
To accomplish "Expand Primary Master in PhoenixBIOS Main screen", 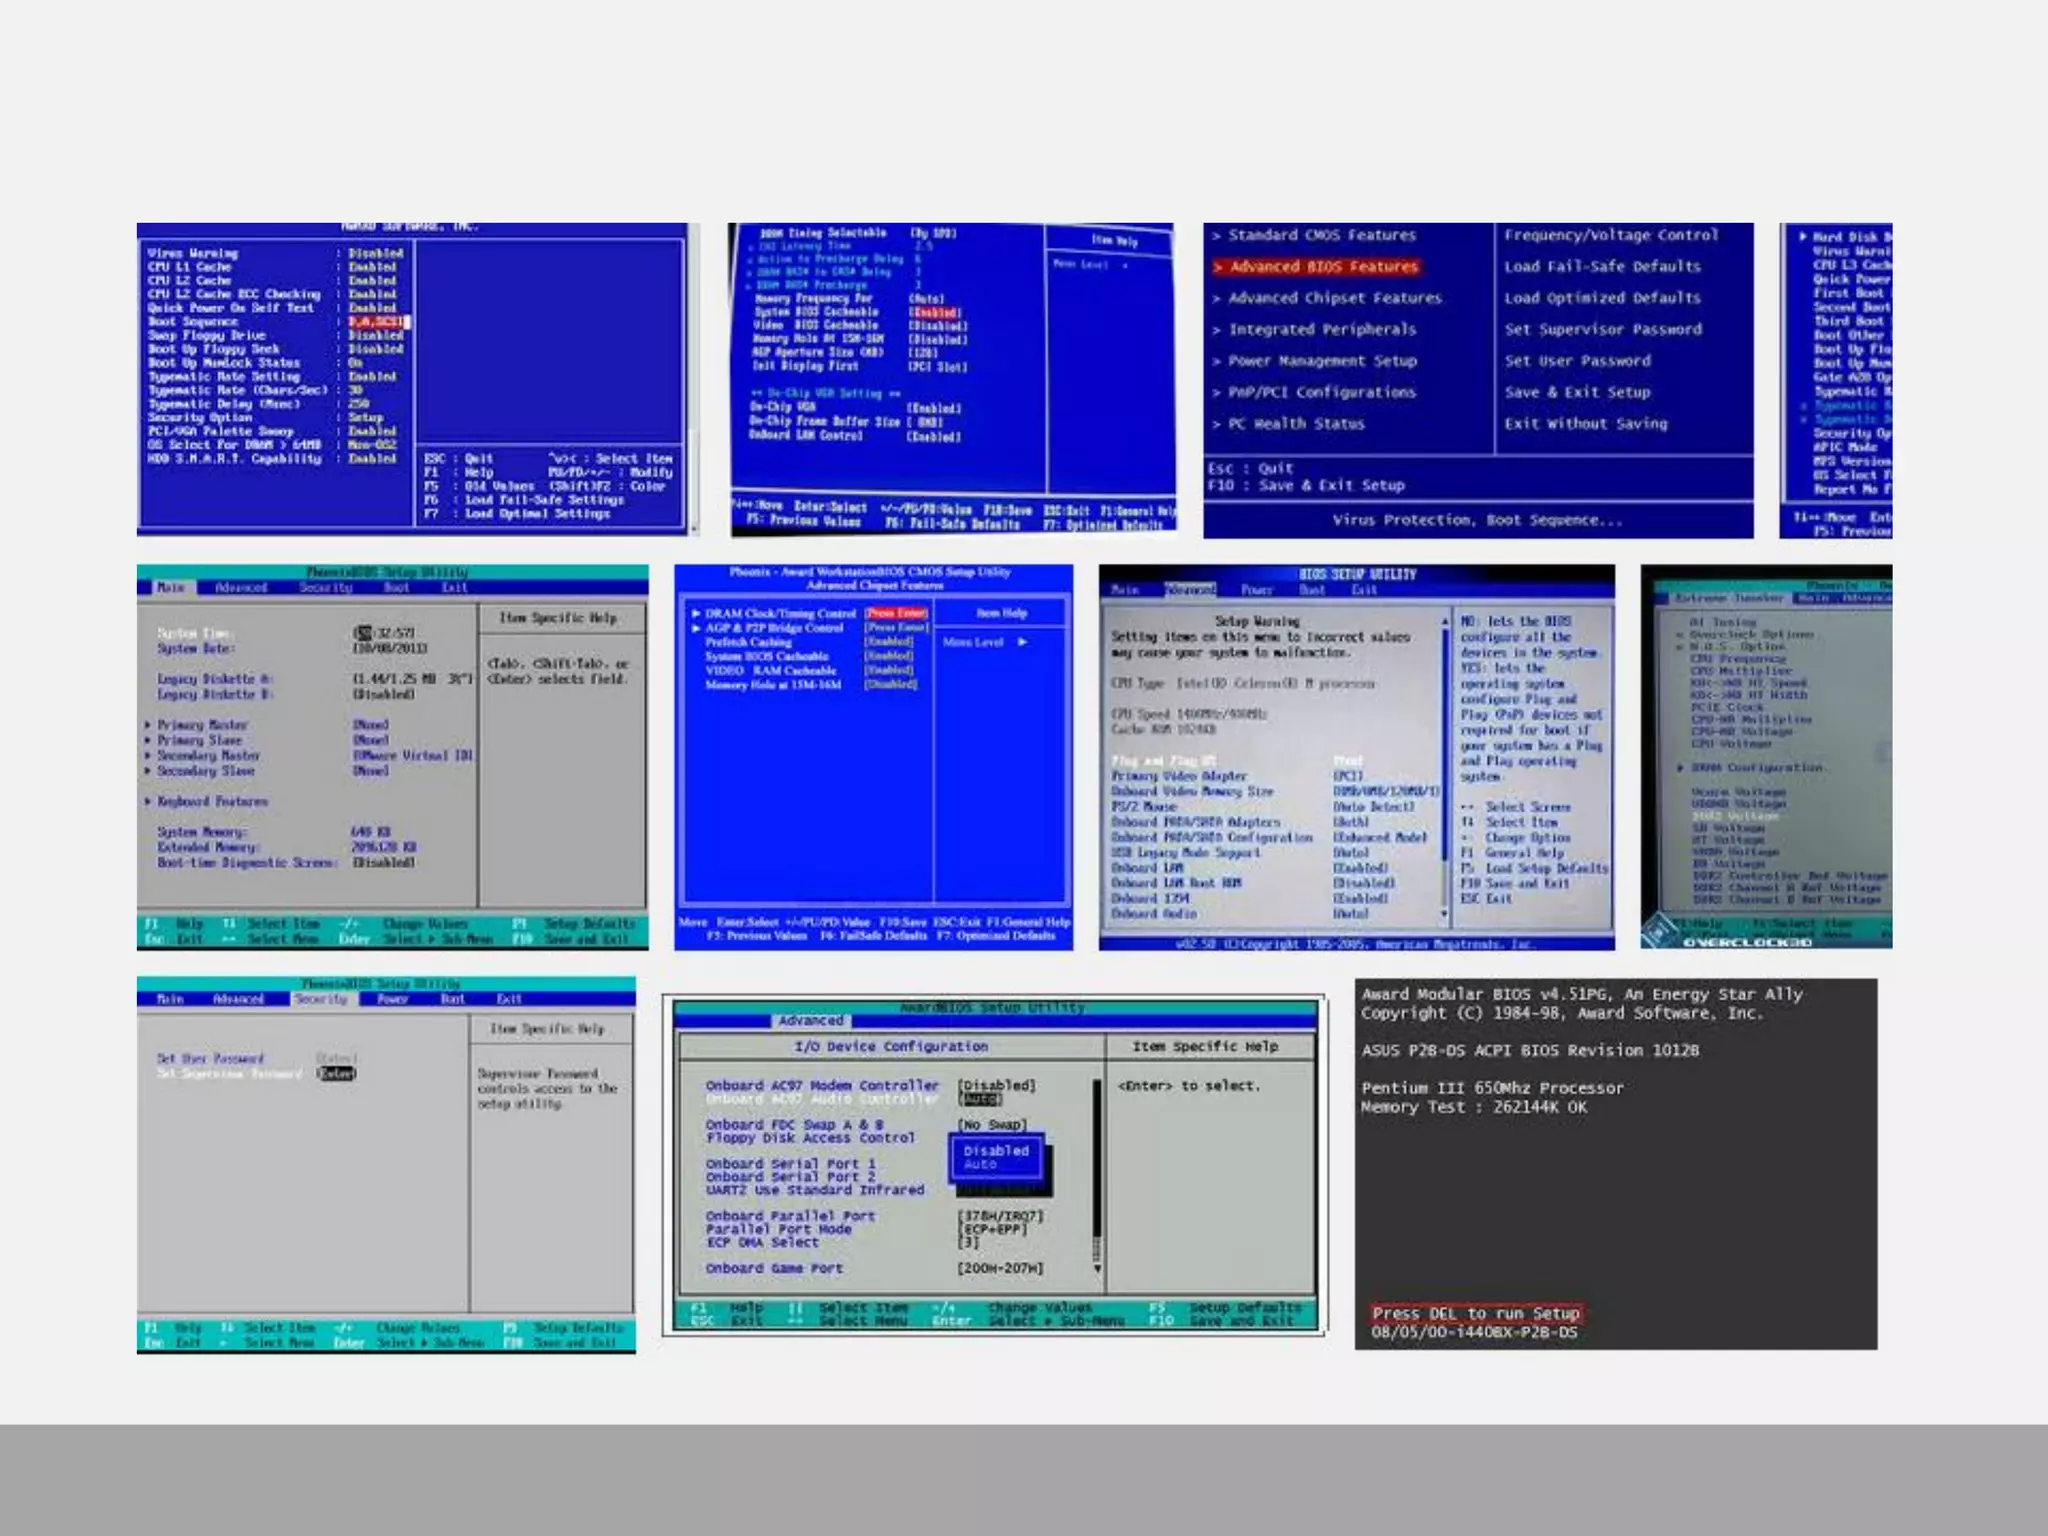I will coord(202,724).
